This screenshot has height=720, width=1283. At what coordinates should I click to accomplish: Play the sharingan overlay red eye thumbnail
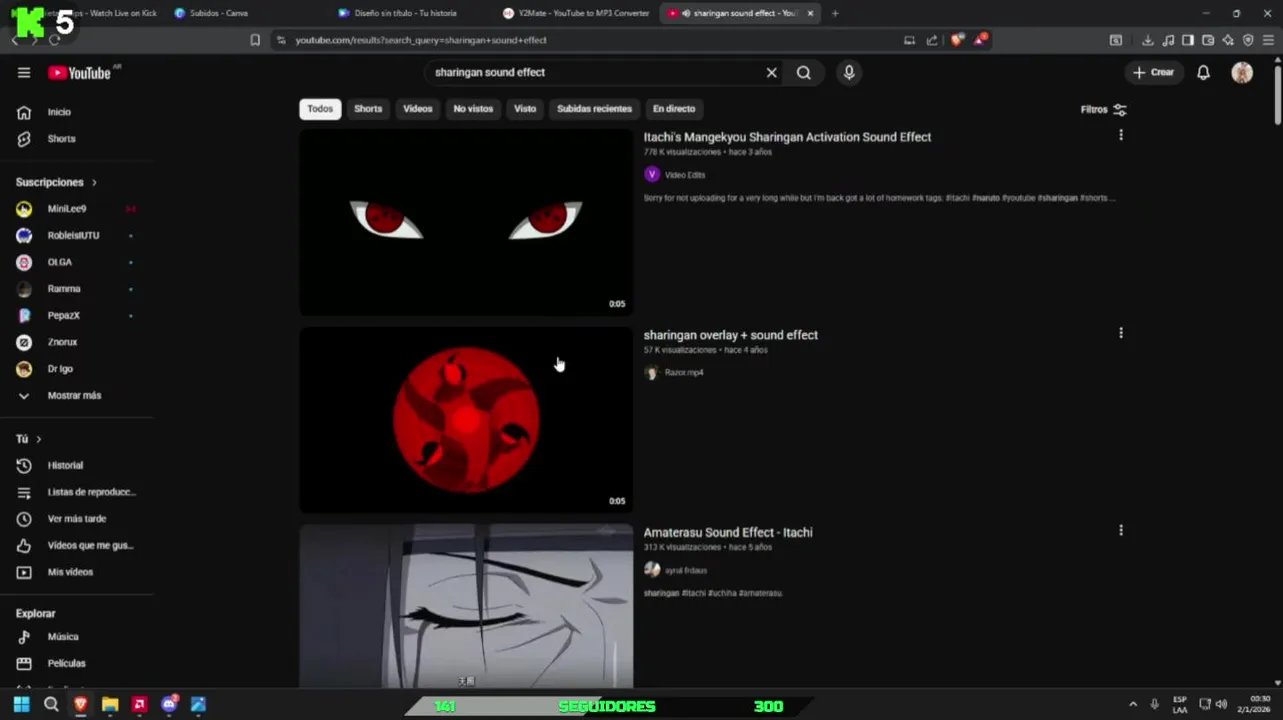pos(466,420)
